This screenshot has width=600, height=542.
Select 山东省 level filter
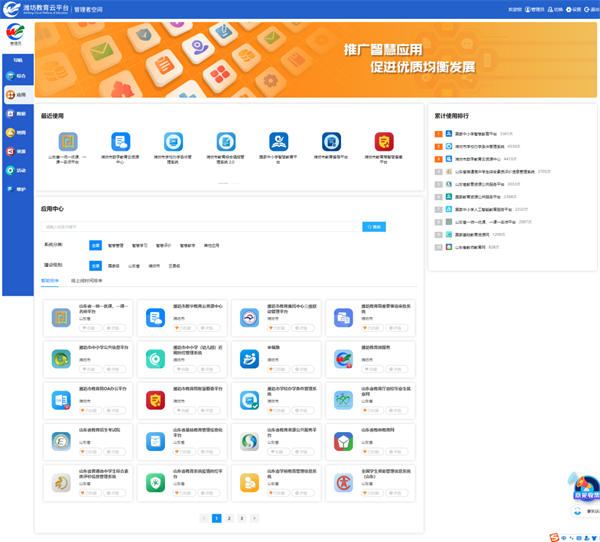(x=134, y=266)
